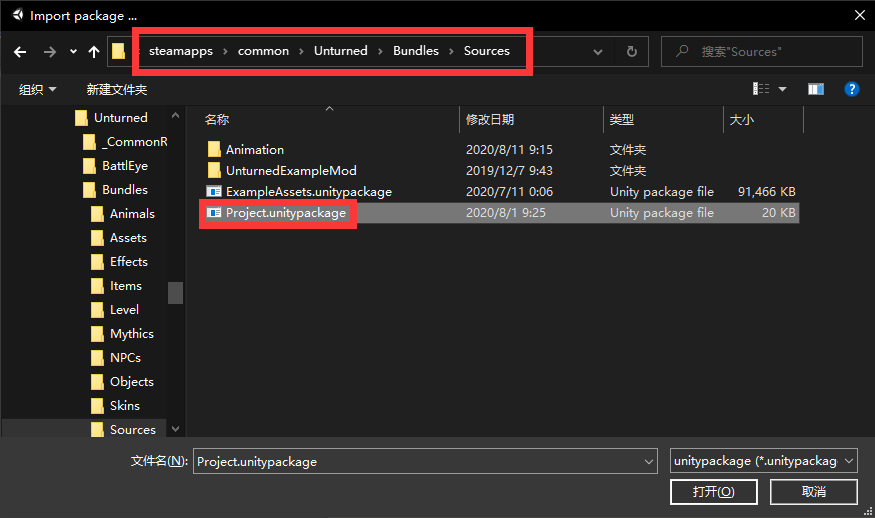875x518 pixels.
Task: Go forward with the right arrow button
Action: pos(50,52)
